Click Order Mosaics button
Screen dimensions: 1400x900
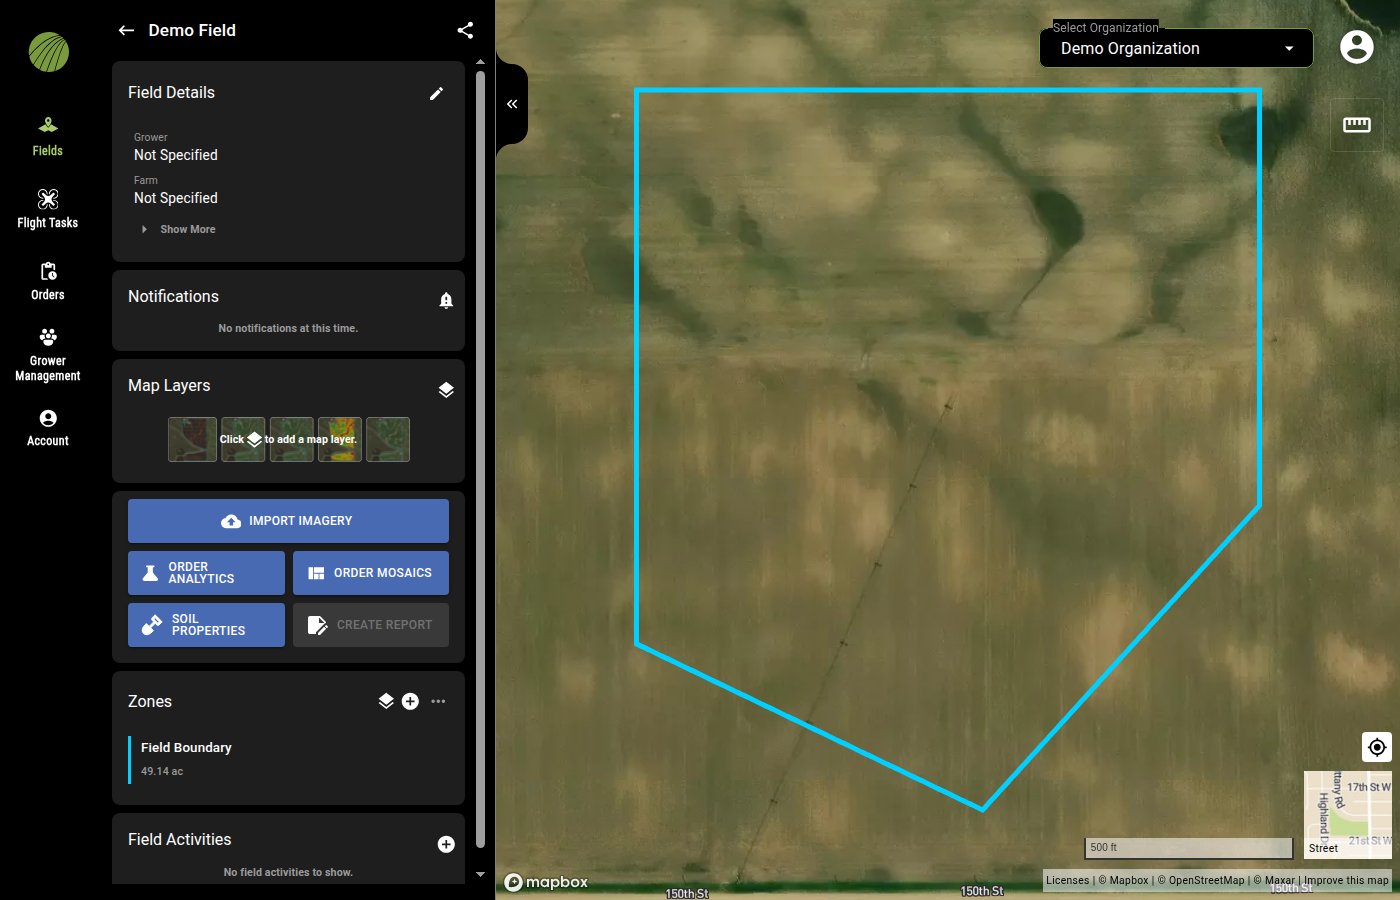point(371,573)
